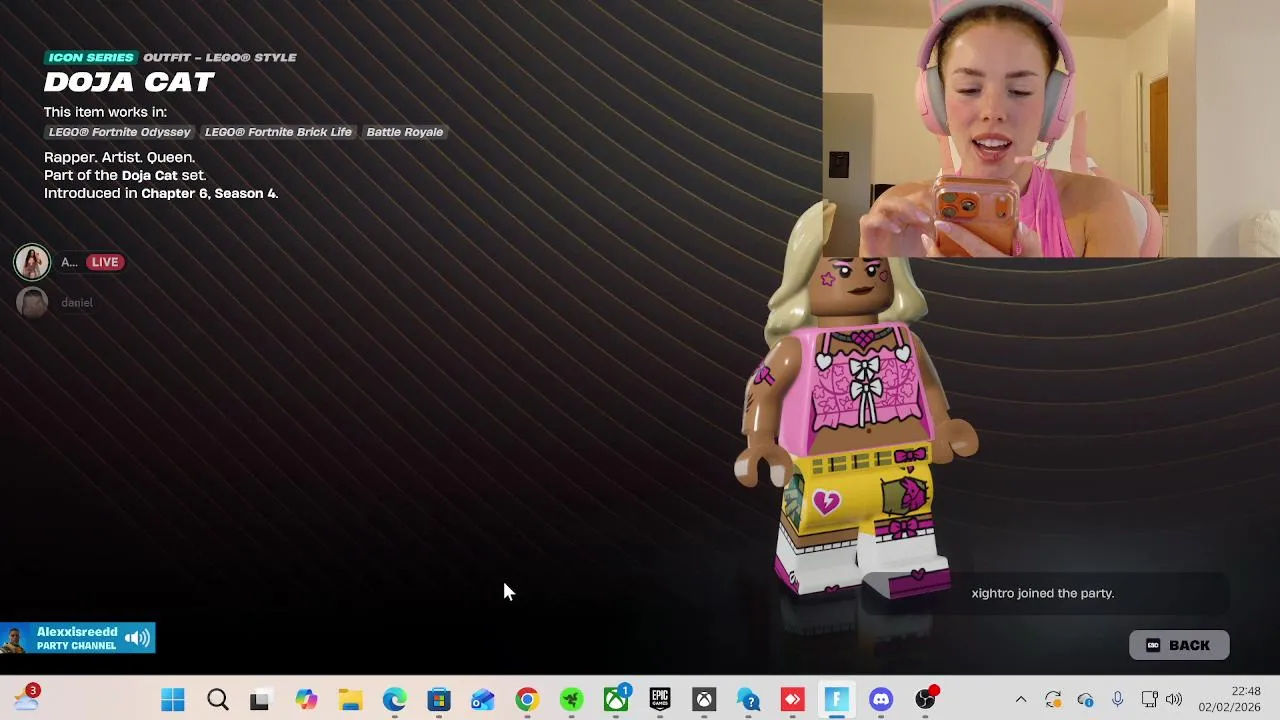Select the Battle Royale tag
Screen dimensions: 1280x720
[404, 132]
